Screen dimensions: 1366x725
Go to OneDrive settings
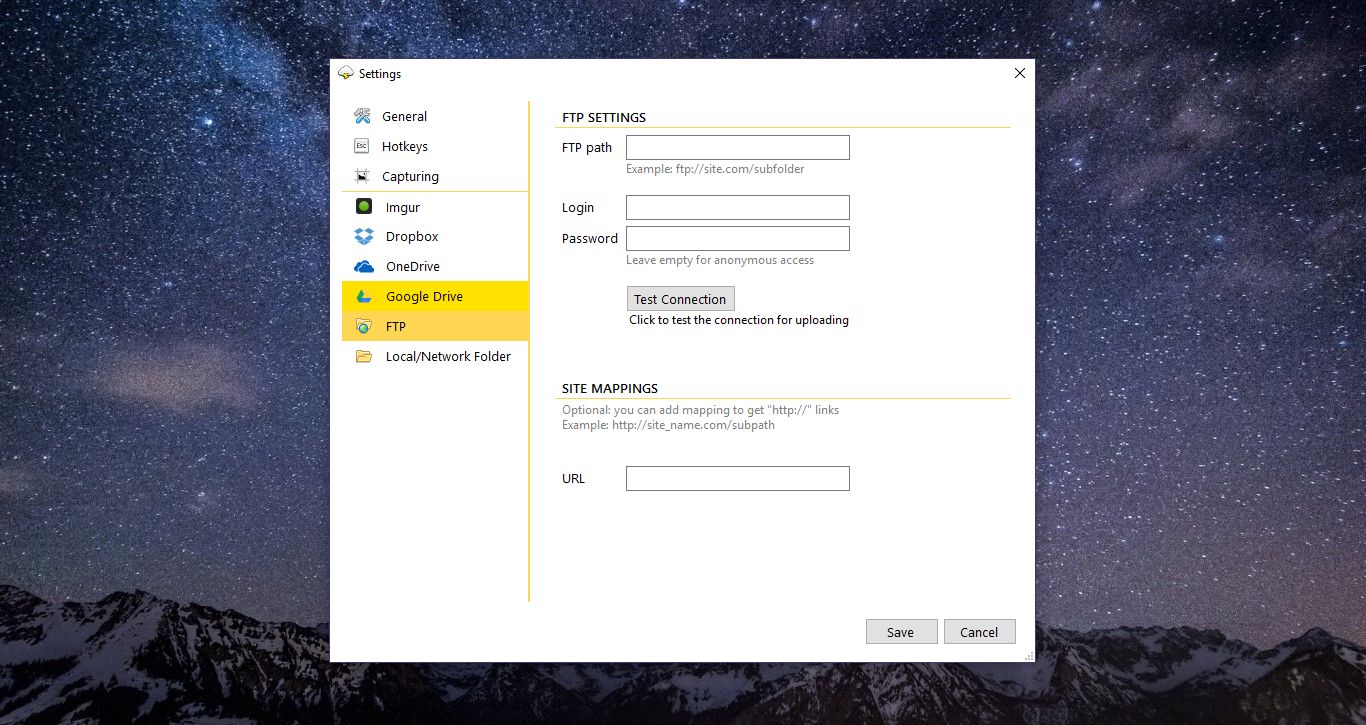coord(435,267)
